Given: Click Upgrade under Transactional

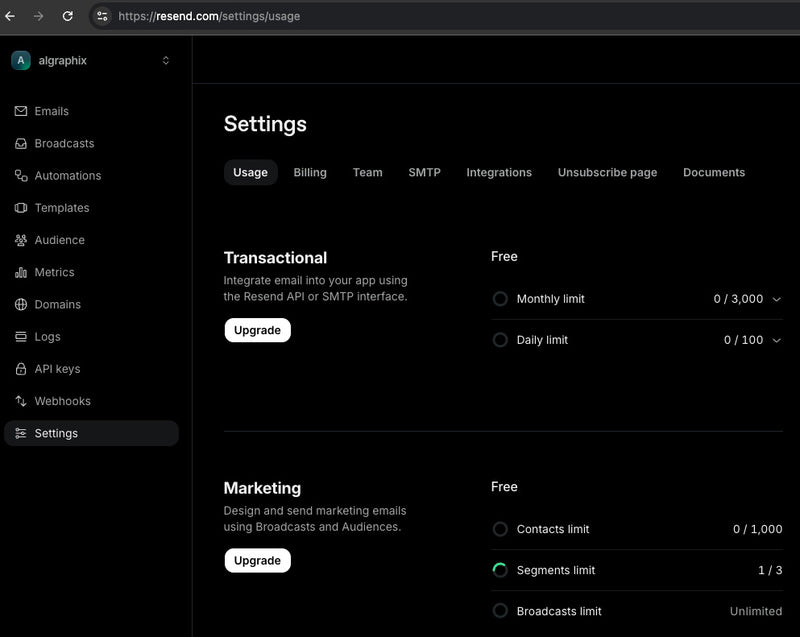Looking at the screenshot, I should coord(258,330).
